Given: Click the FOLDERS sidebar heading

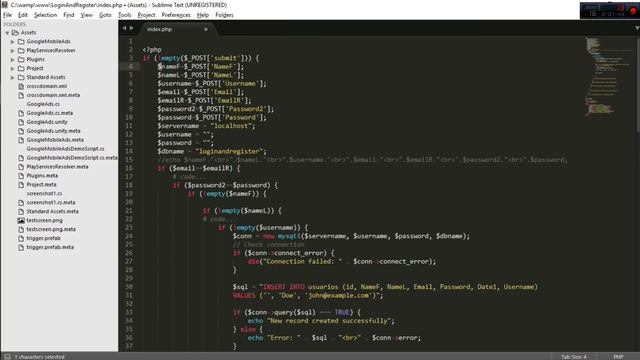Looking at the screenshot, I should coord(15,24).
